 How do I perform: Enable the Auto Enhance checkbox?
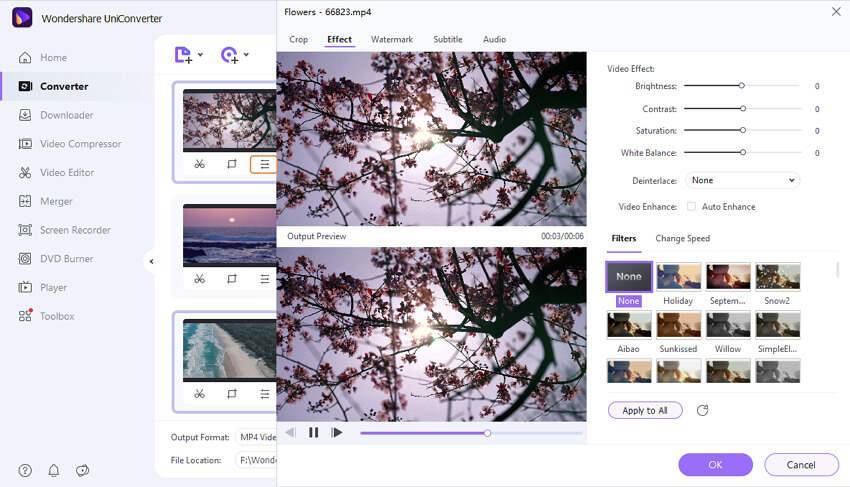tap(691, 207)
